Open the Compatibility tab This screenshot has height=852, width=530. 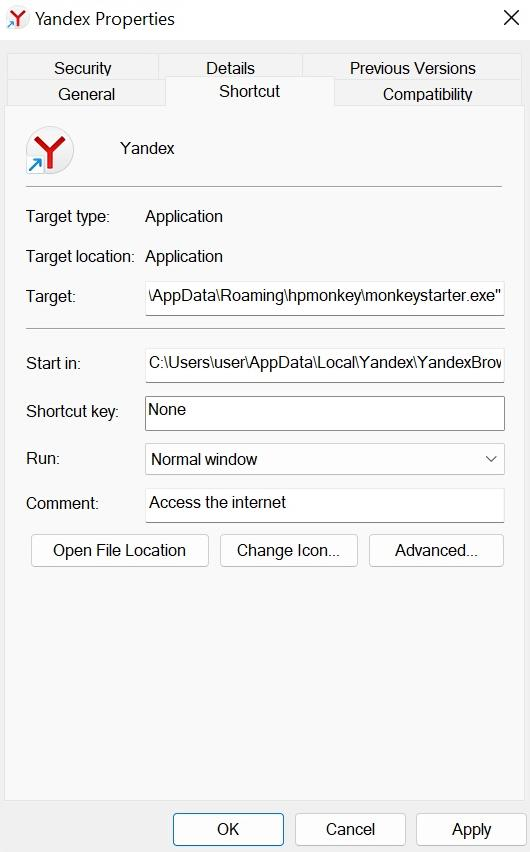click(x=427, y=94)
